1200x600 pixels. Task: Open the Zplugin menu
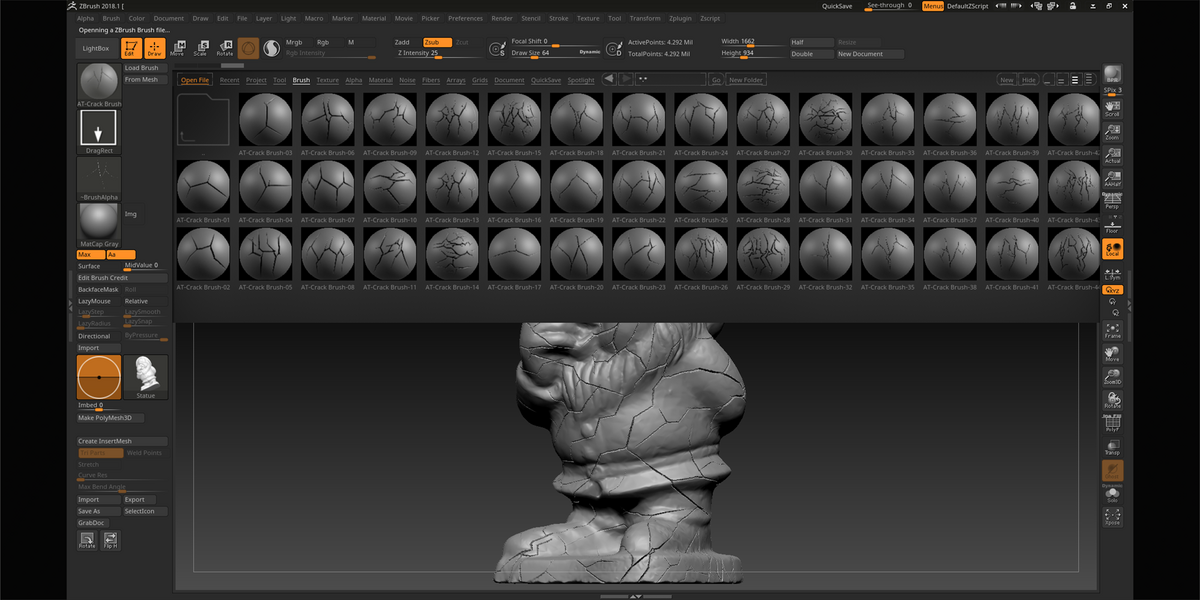[680, 18]
